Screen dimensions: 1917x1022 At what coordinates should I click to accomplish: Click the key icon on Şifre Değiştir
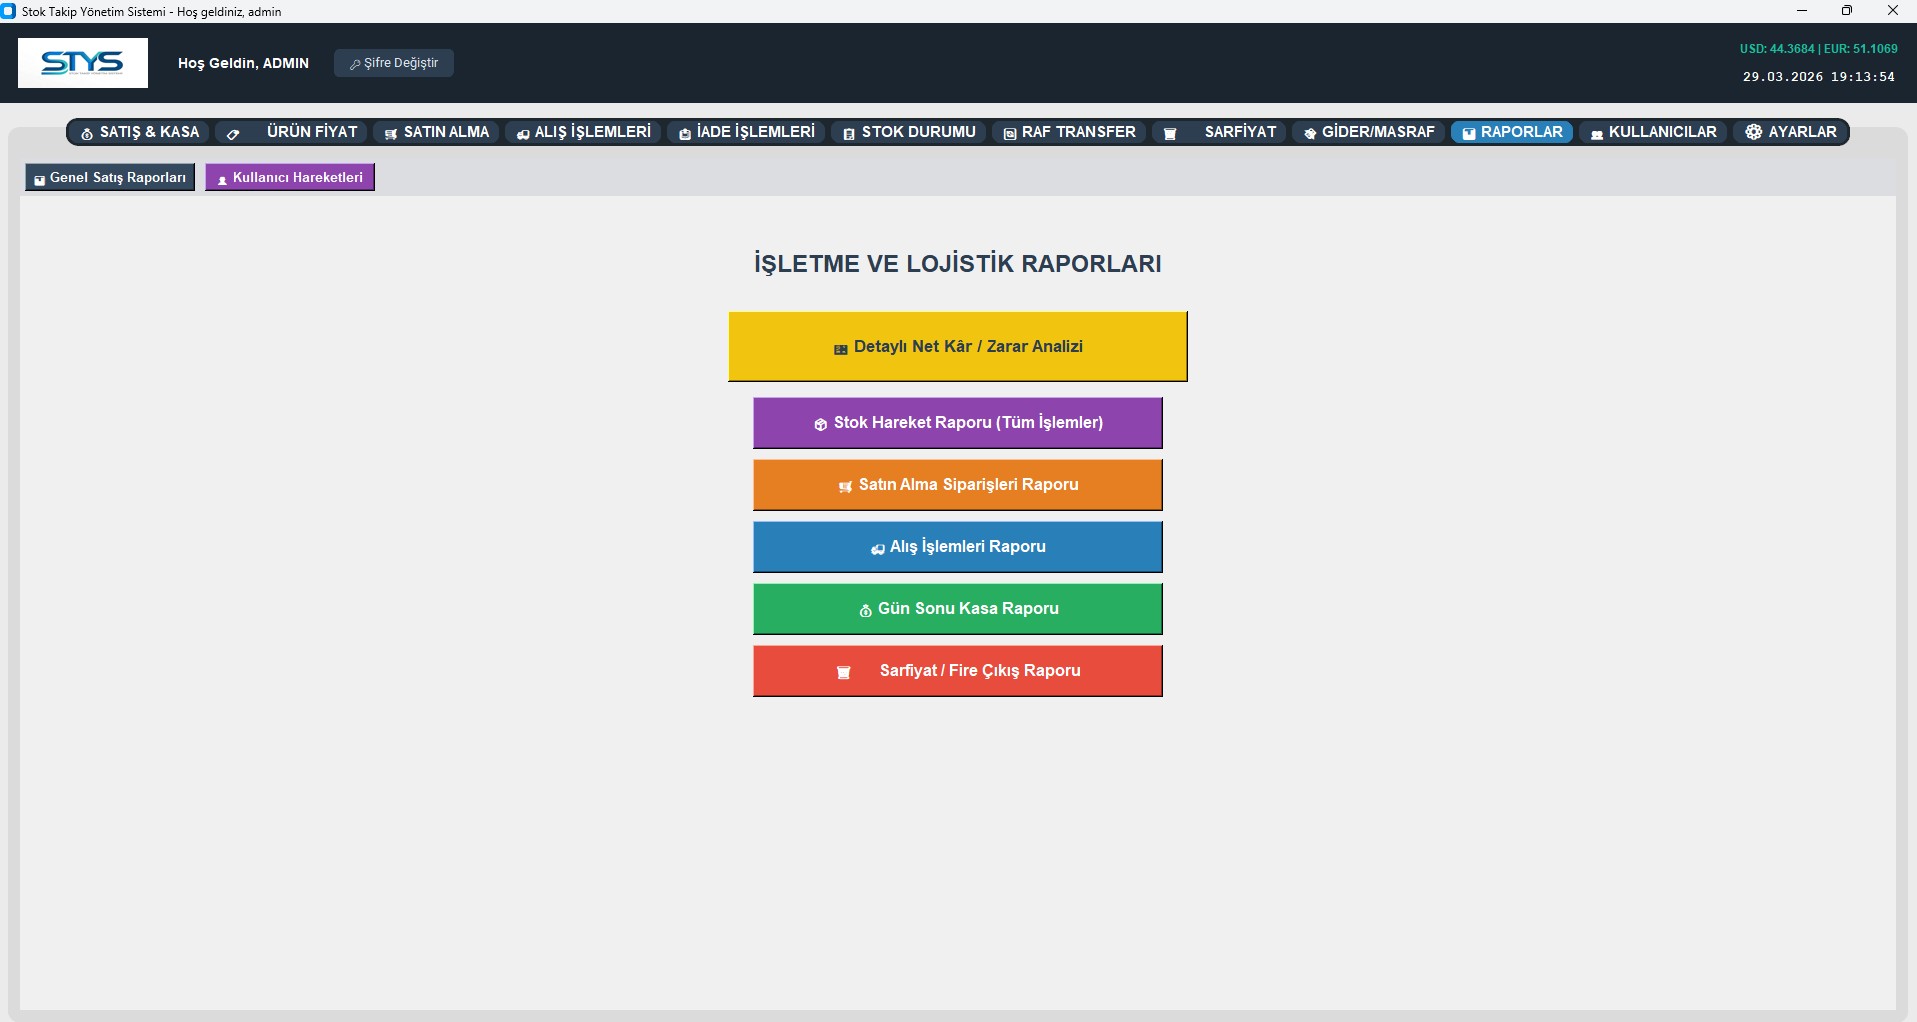pyautogui.click(x=354, y=64)
